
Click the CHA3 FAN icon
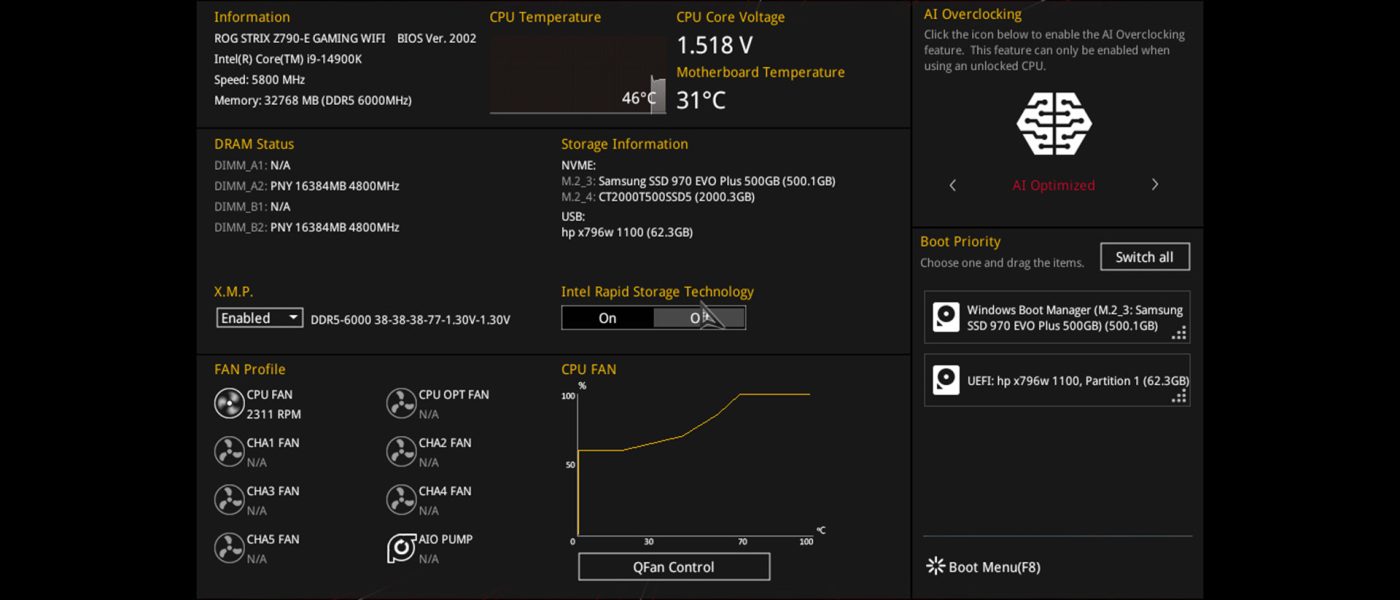click(x=229, y=499)
